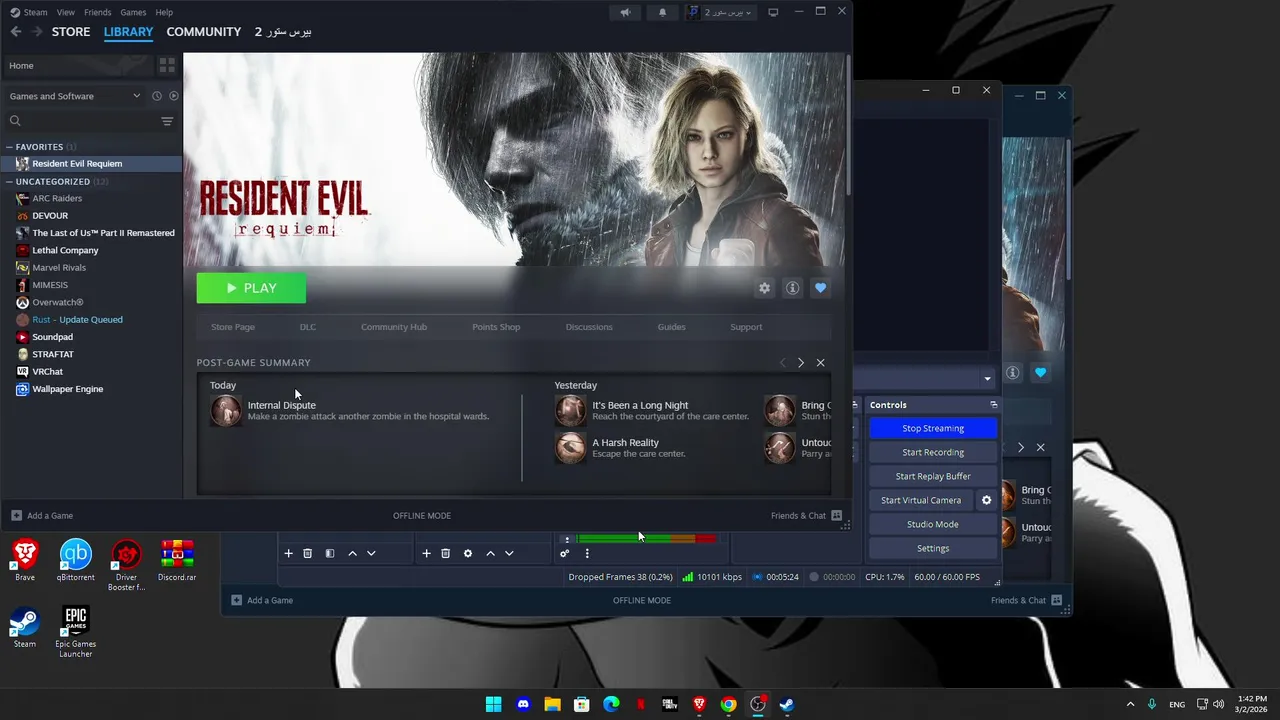
Task: Open Steam announcements megaphone icon
Action: coord(625,12)
